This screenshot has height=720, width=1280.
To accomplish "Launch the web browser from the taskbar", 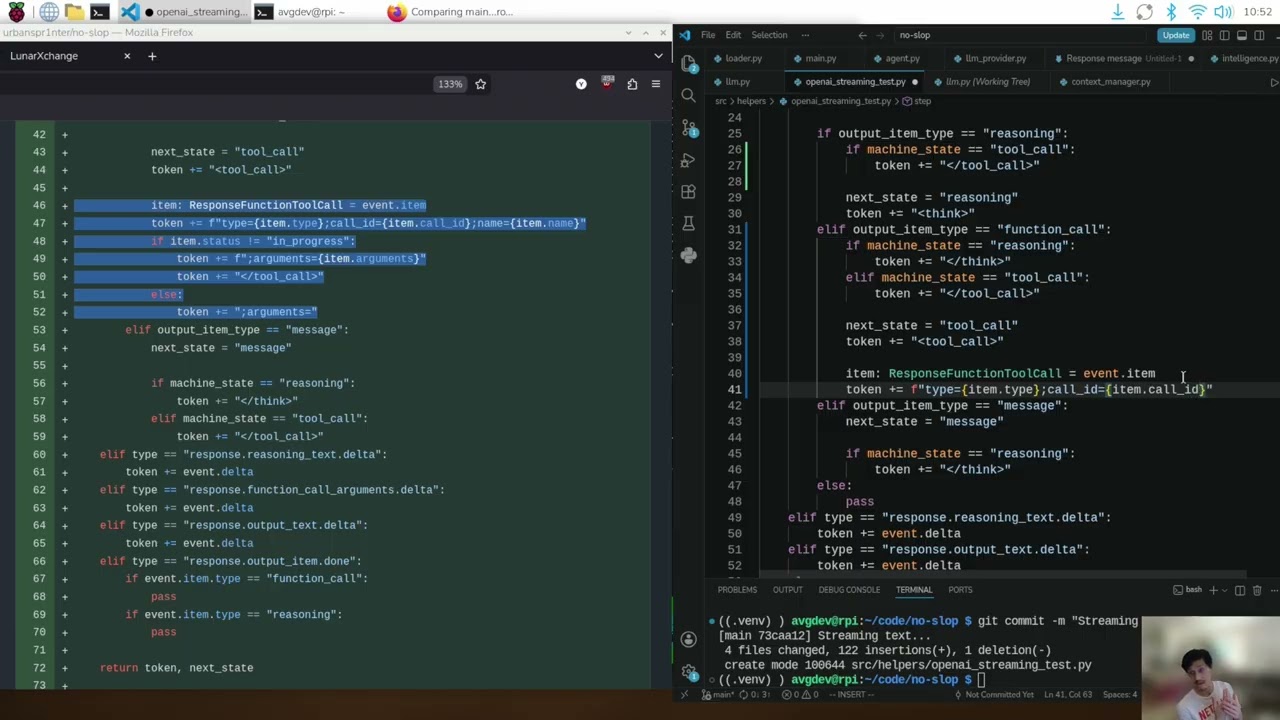I will [x=48, y=12].
